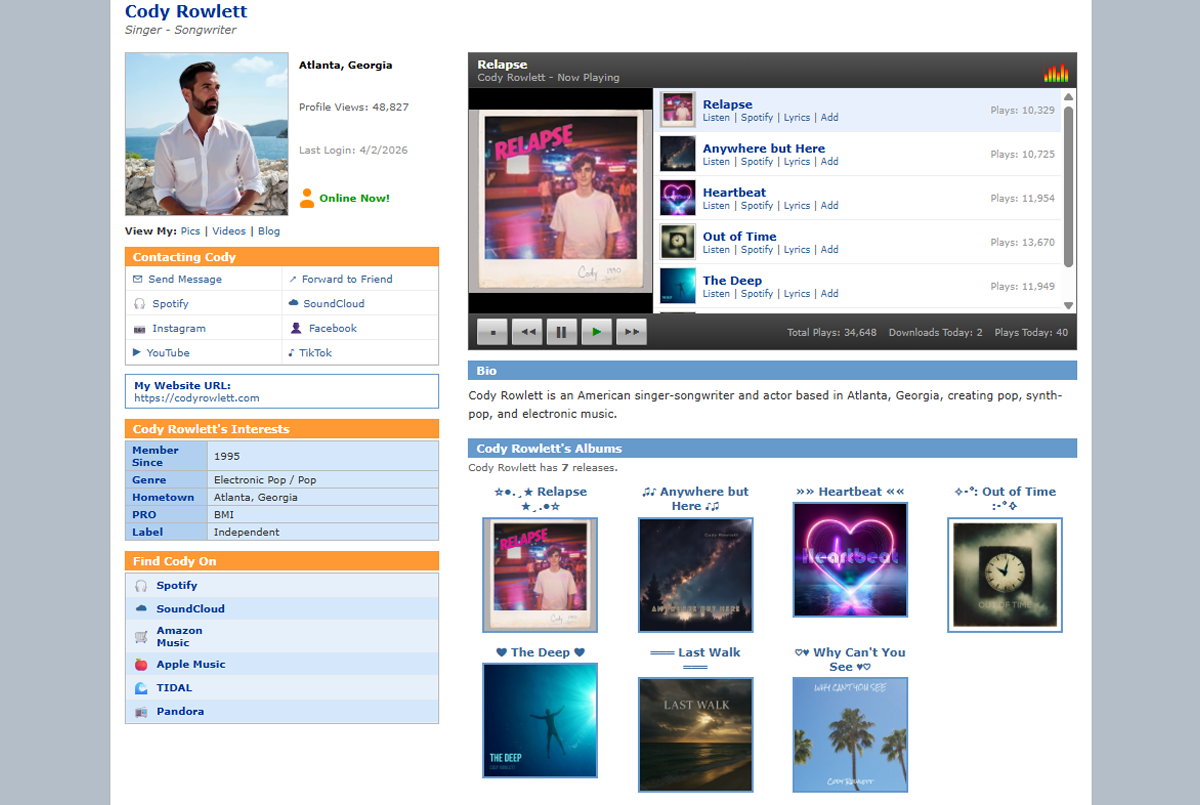Click the Apple Music apple icon

pyautogui.click(x=141, y=665)
